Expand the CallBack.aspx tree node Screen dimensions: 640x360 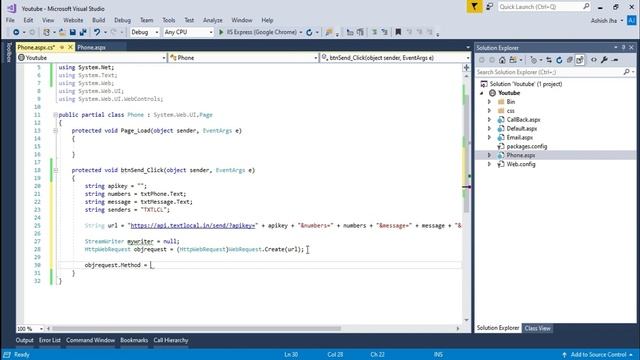coord(489,120)
